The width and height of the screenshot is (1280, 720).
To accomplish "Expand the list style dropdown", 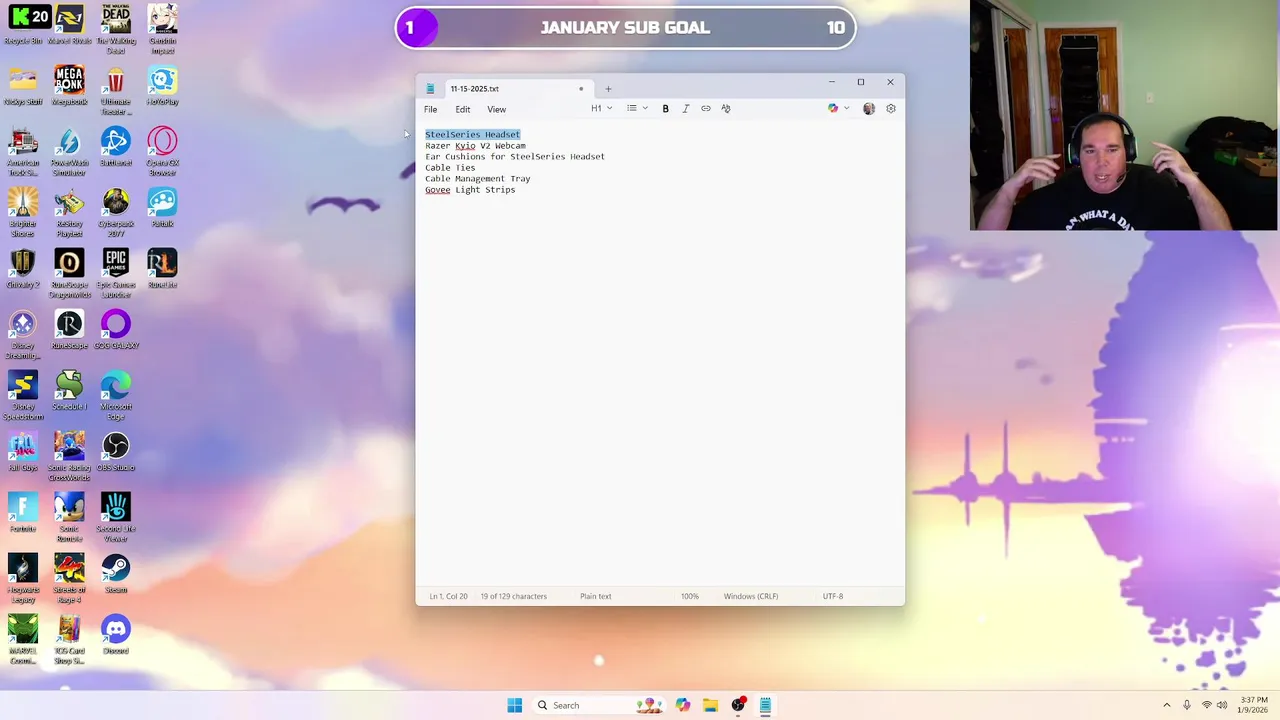I will tap(637, 109).
